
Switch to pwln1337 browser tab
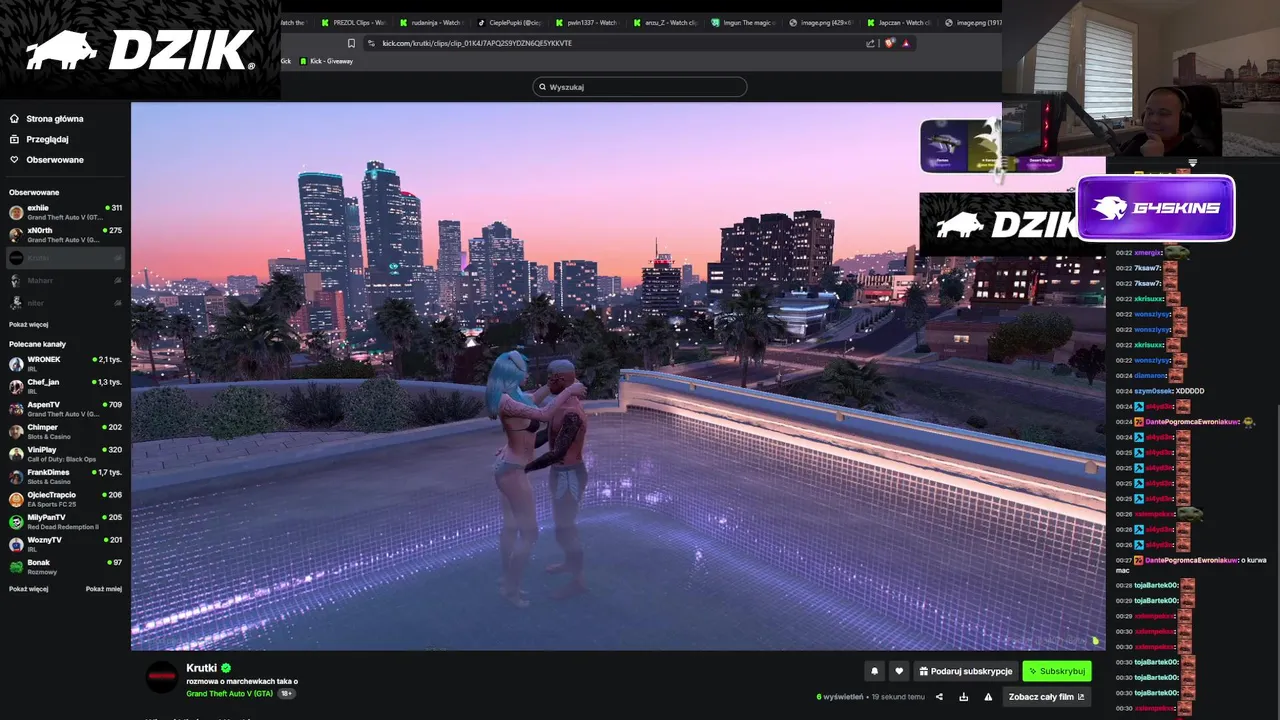click(586, 22)
